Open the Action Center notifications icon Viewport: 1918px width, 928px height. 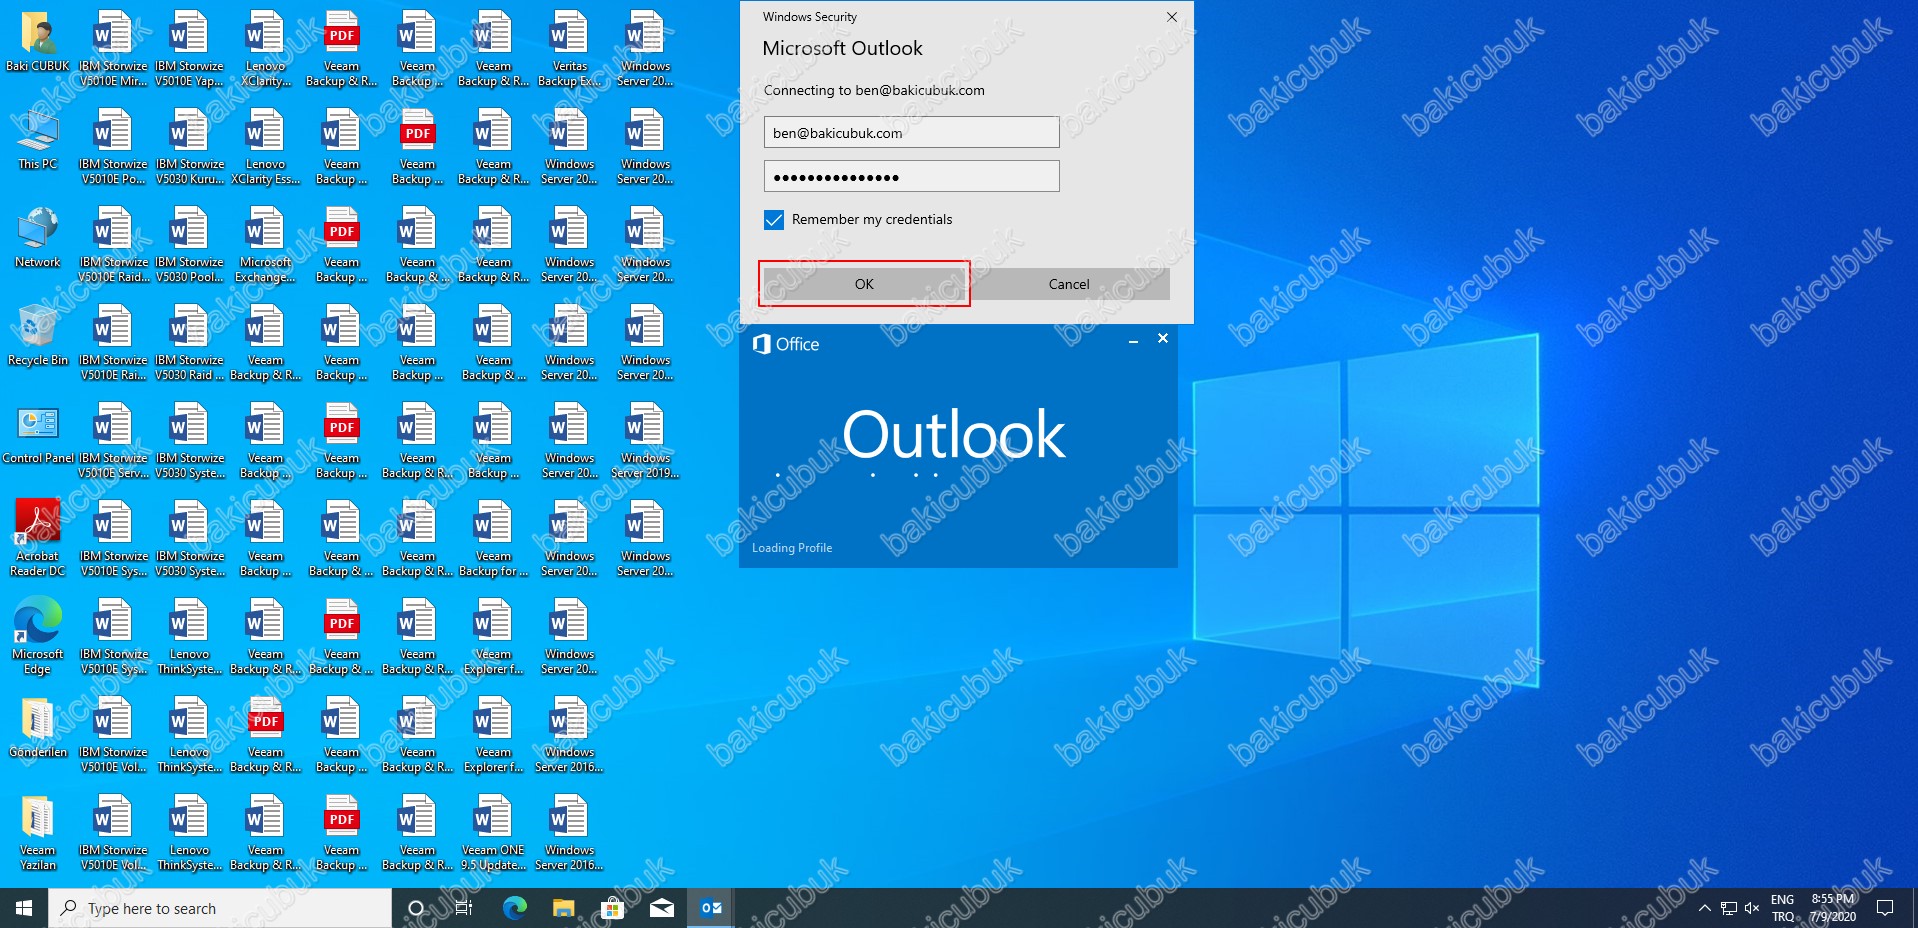click(x=1885, y=908)
